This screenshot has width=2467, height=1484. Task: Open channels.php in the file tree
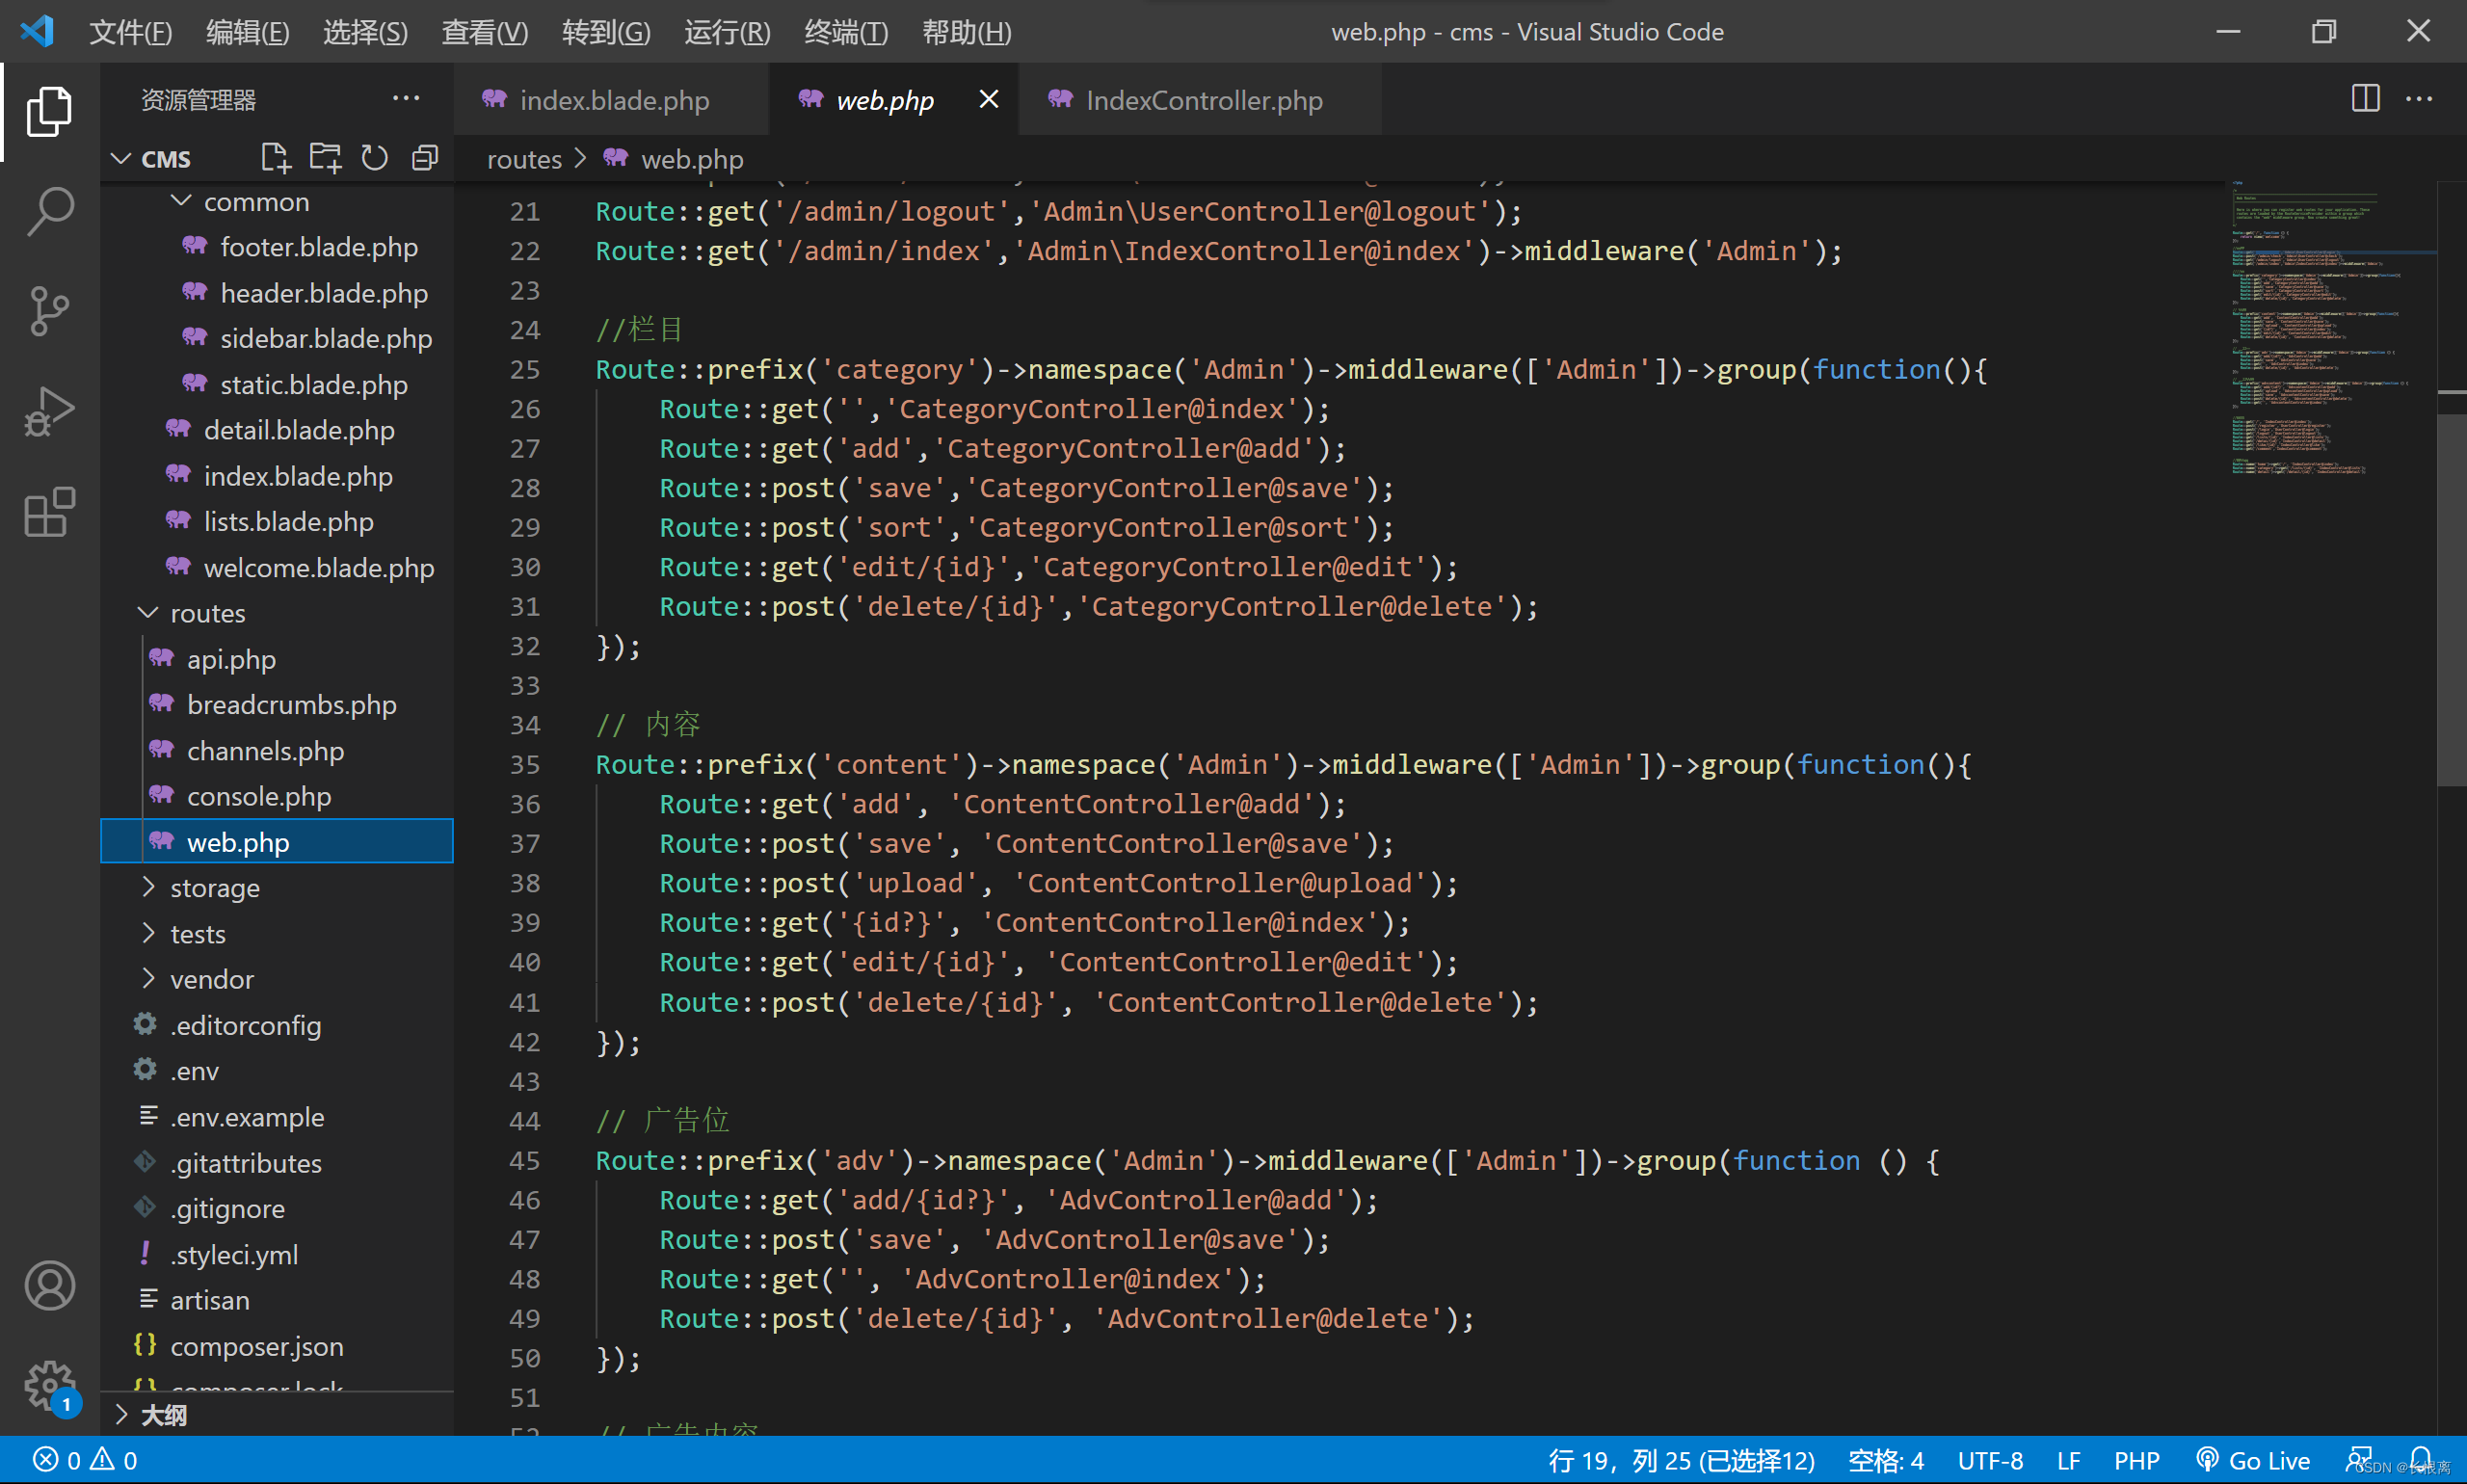[265, 751]
